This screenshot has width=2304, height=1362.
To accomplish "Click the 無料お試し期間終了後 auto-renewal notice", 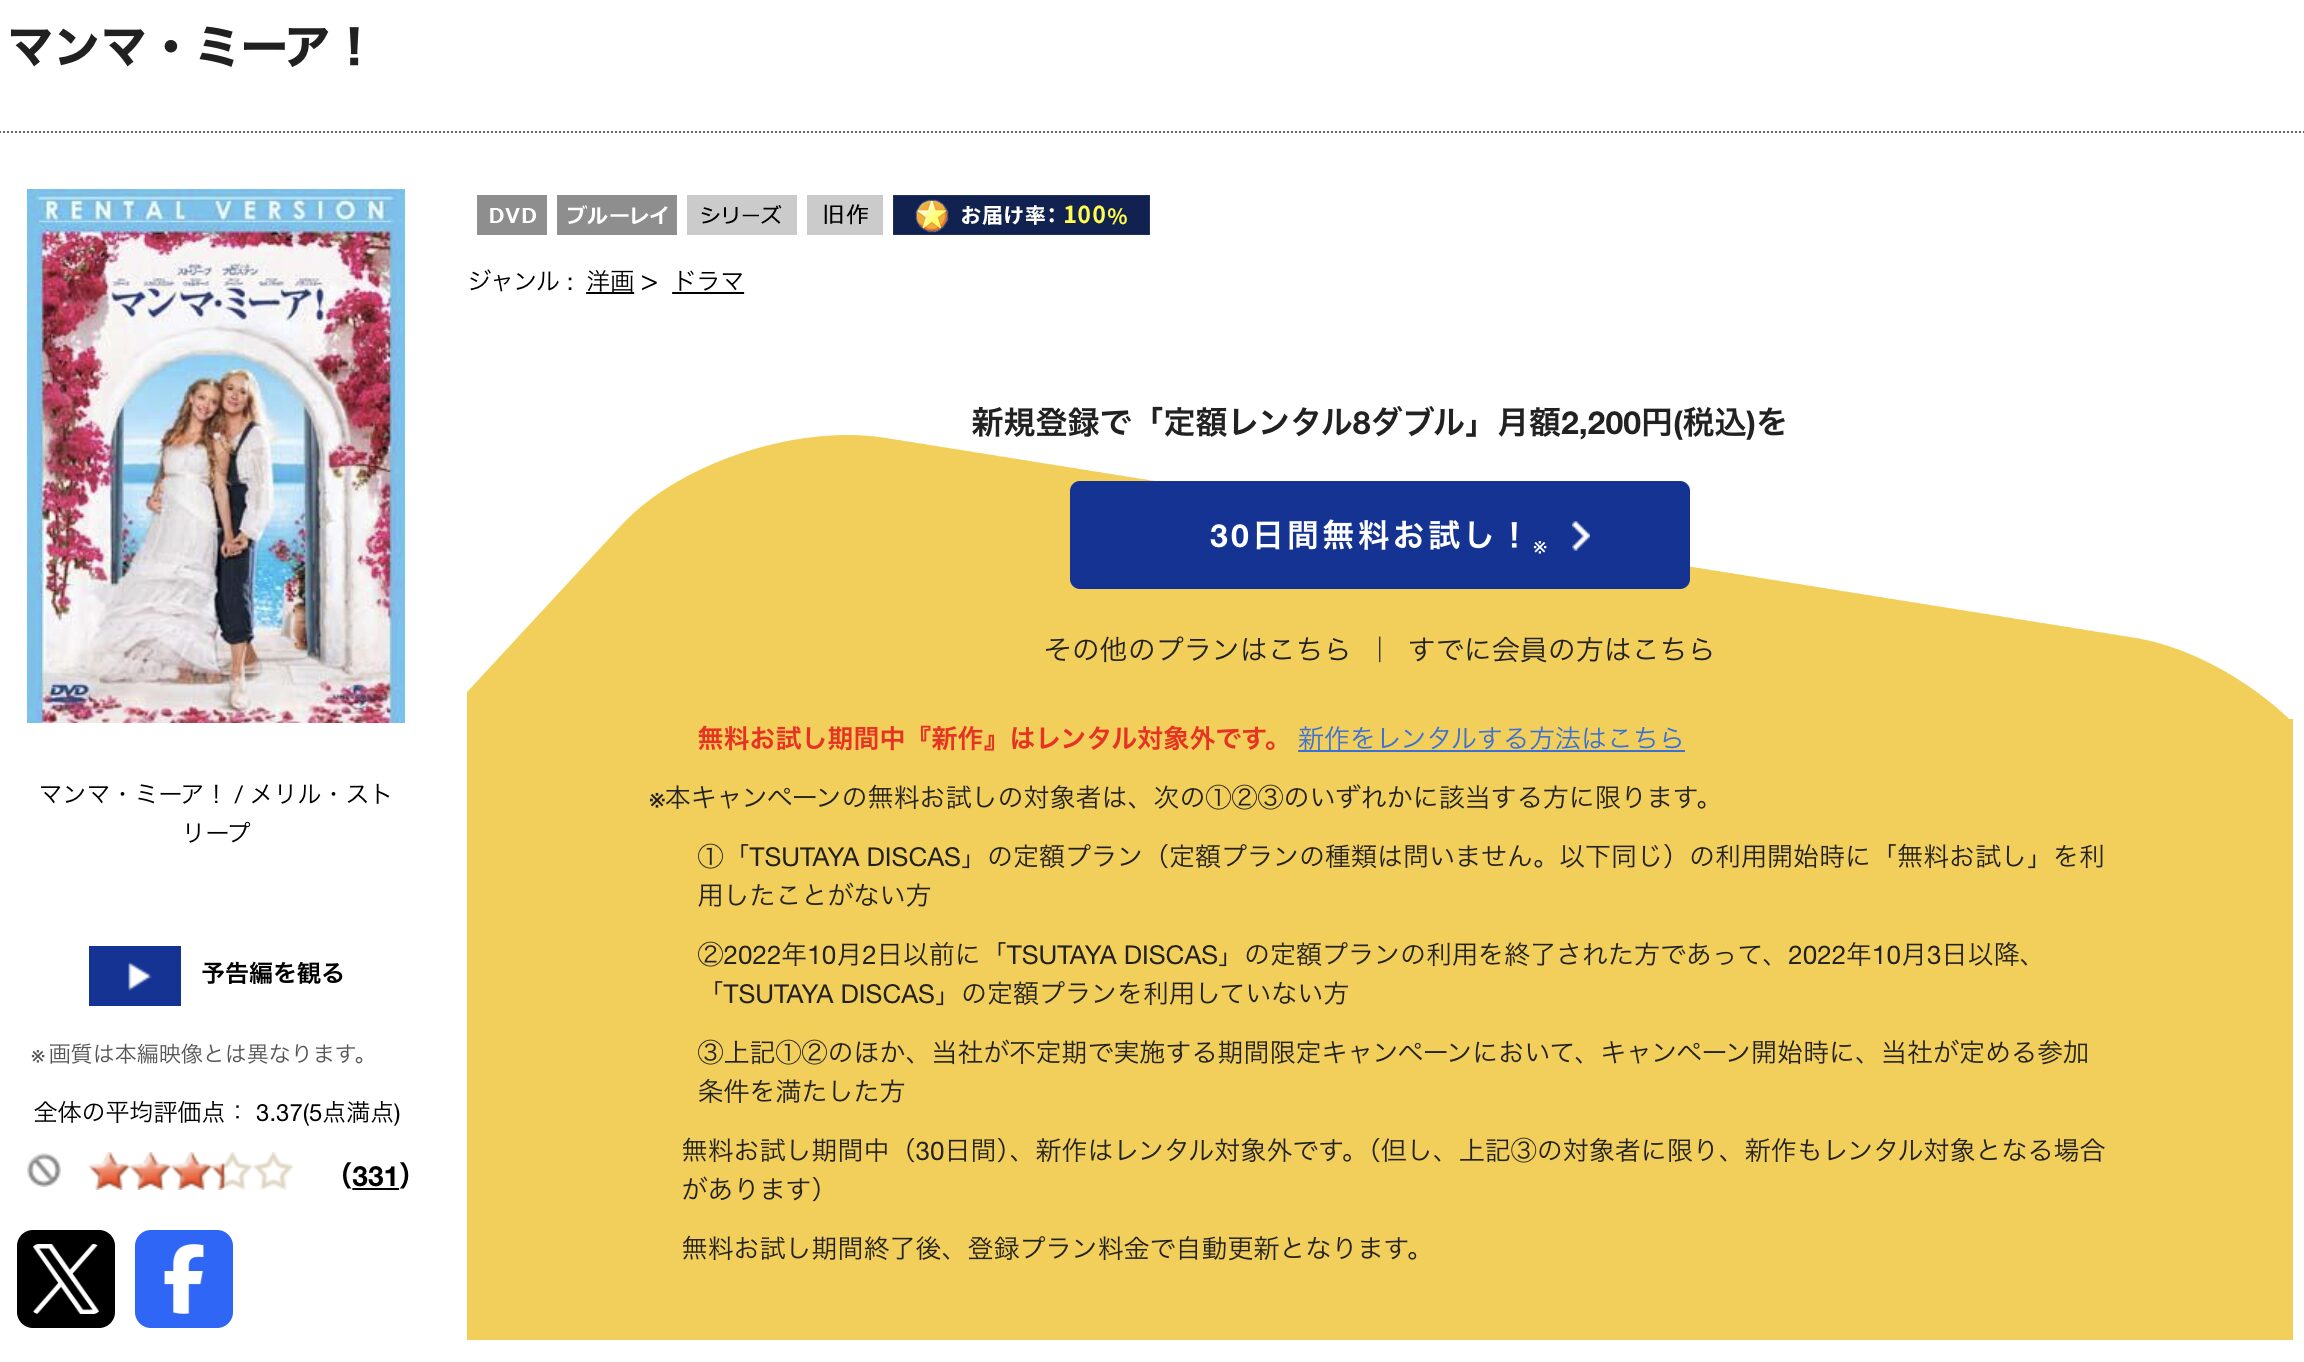I will 1051,1248.
